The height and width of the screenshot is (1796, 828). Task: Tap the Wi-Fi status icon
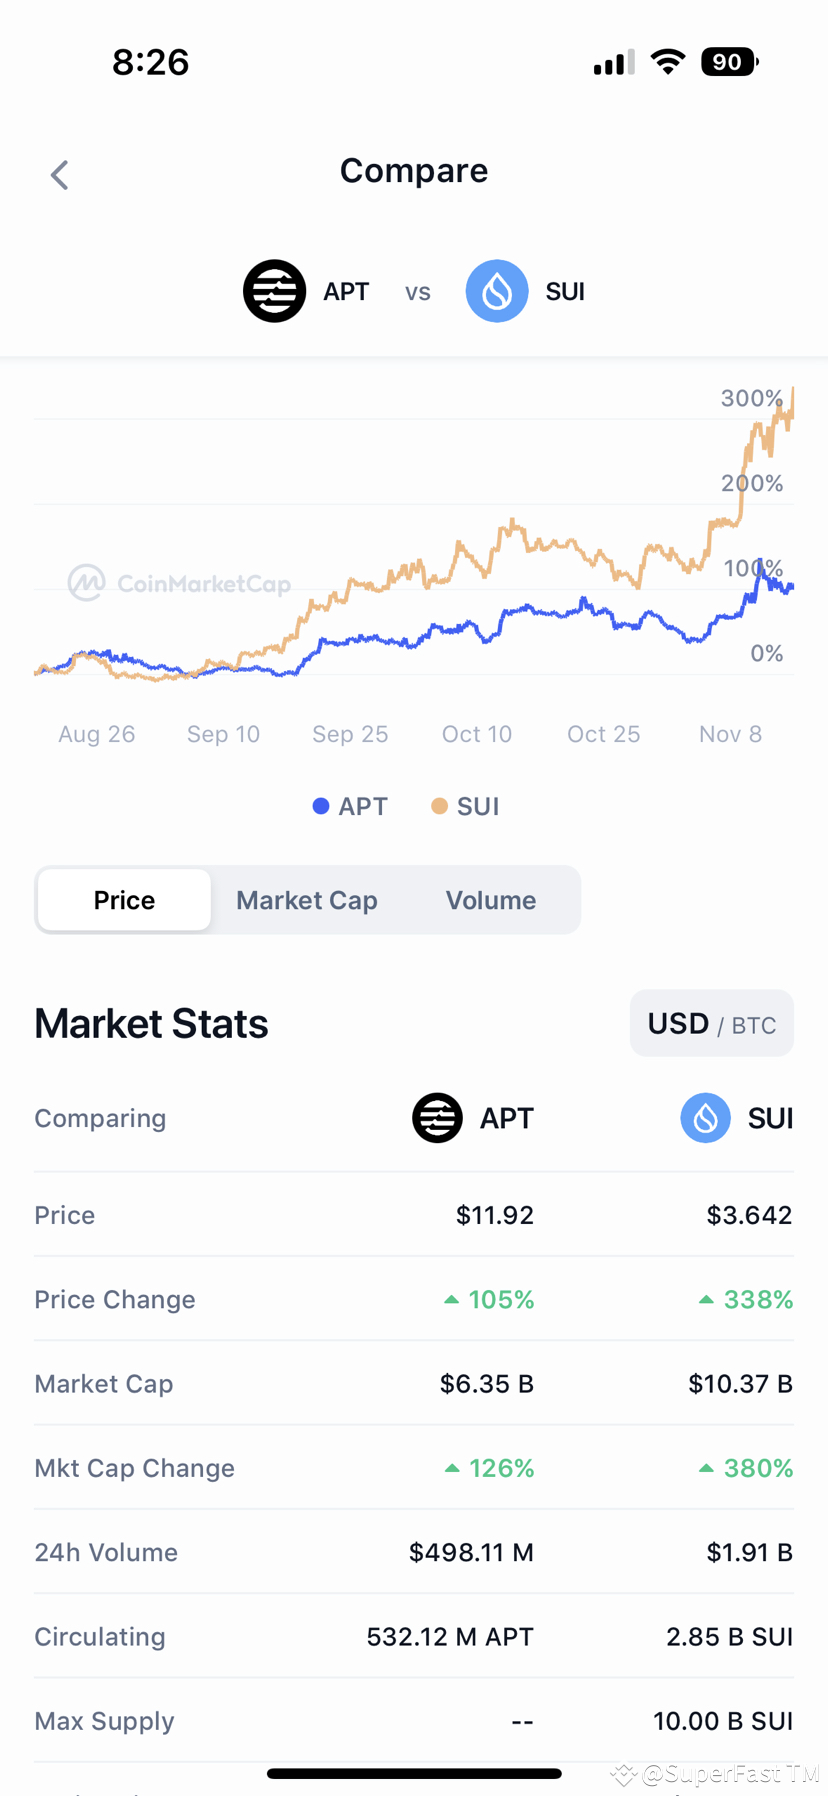667,62
